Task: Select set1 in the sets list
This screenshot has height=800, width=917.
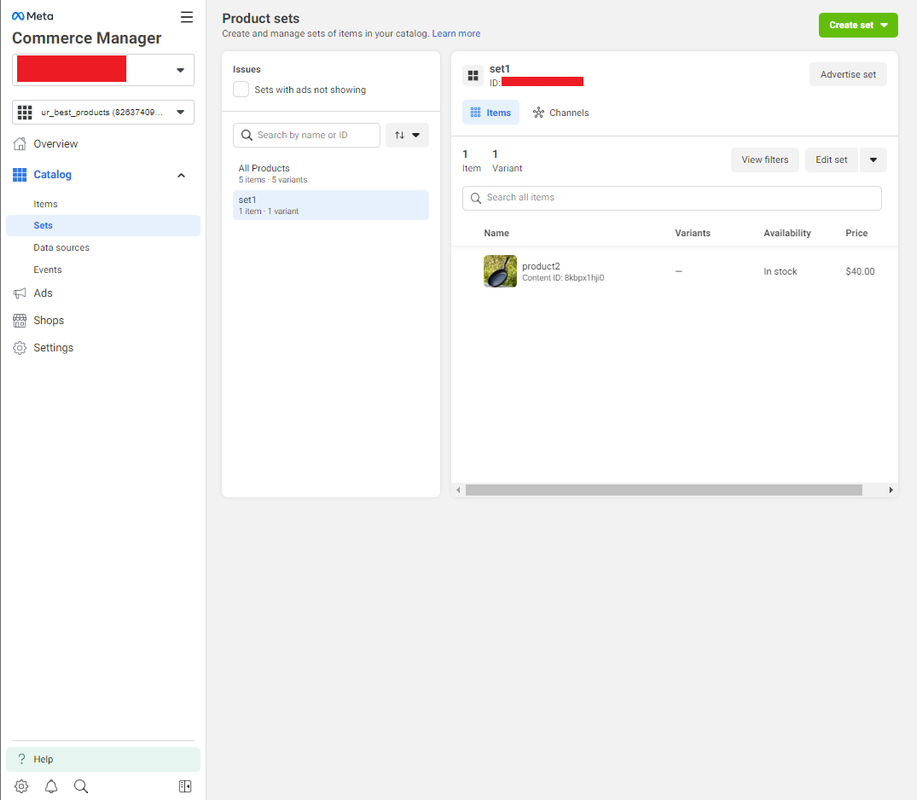Action: tap(331, 205)
